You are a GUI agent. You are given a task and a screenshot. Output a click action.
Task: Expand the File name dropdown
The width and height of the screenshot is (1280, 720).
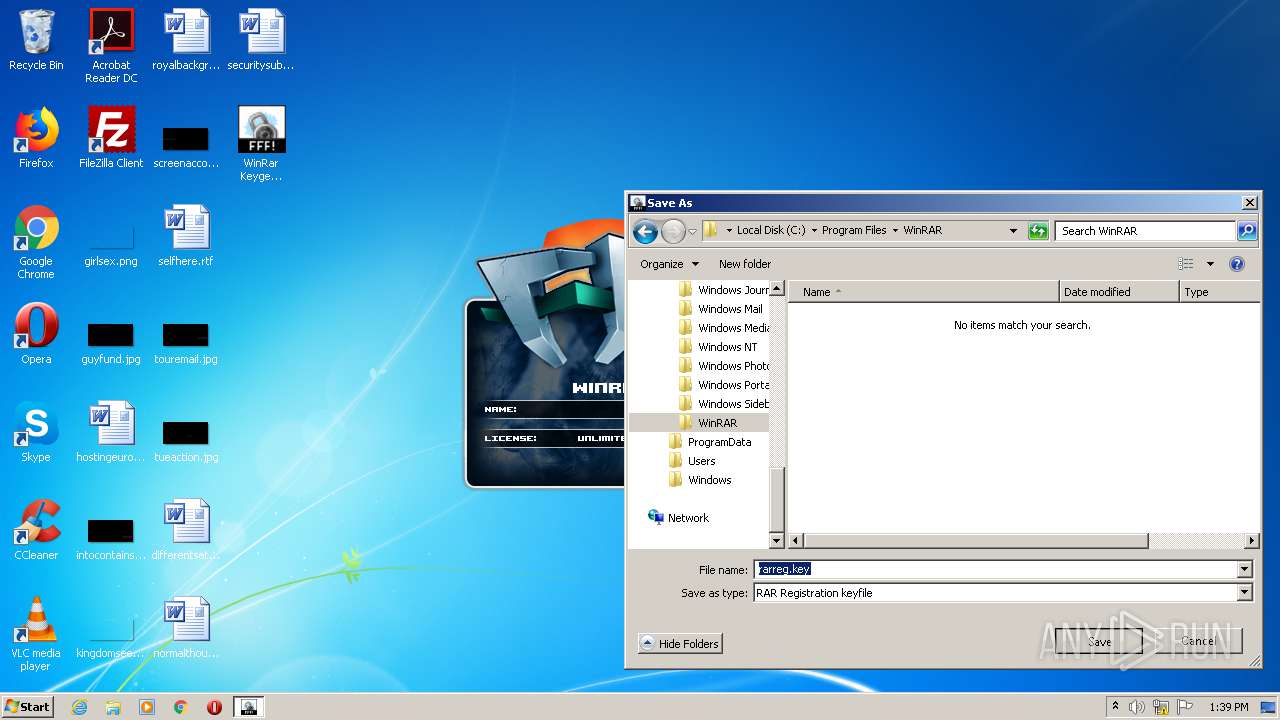tap(1245, 570)
